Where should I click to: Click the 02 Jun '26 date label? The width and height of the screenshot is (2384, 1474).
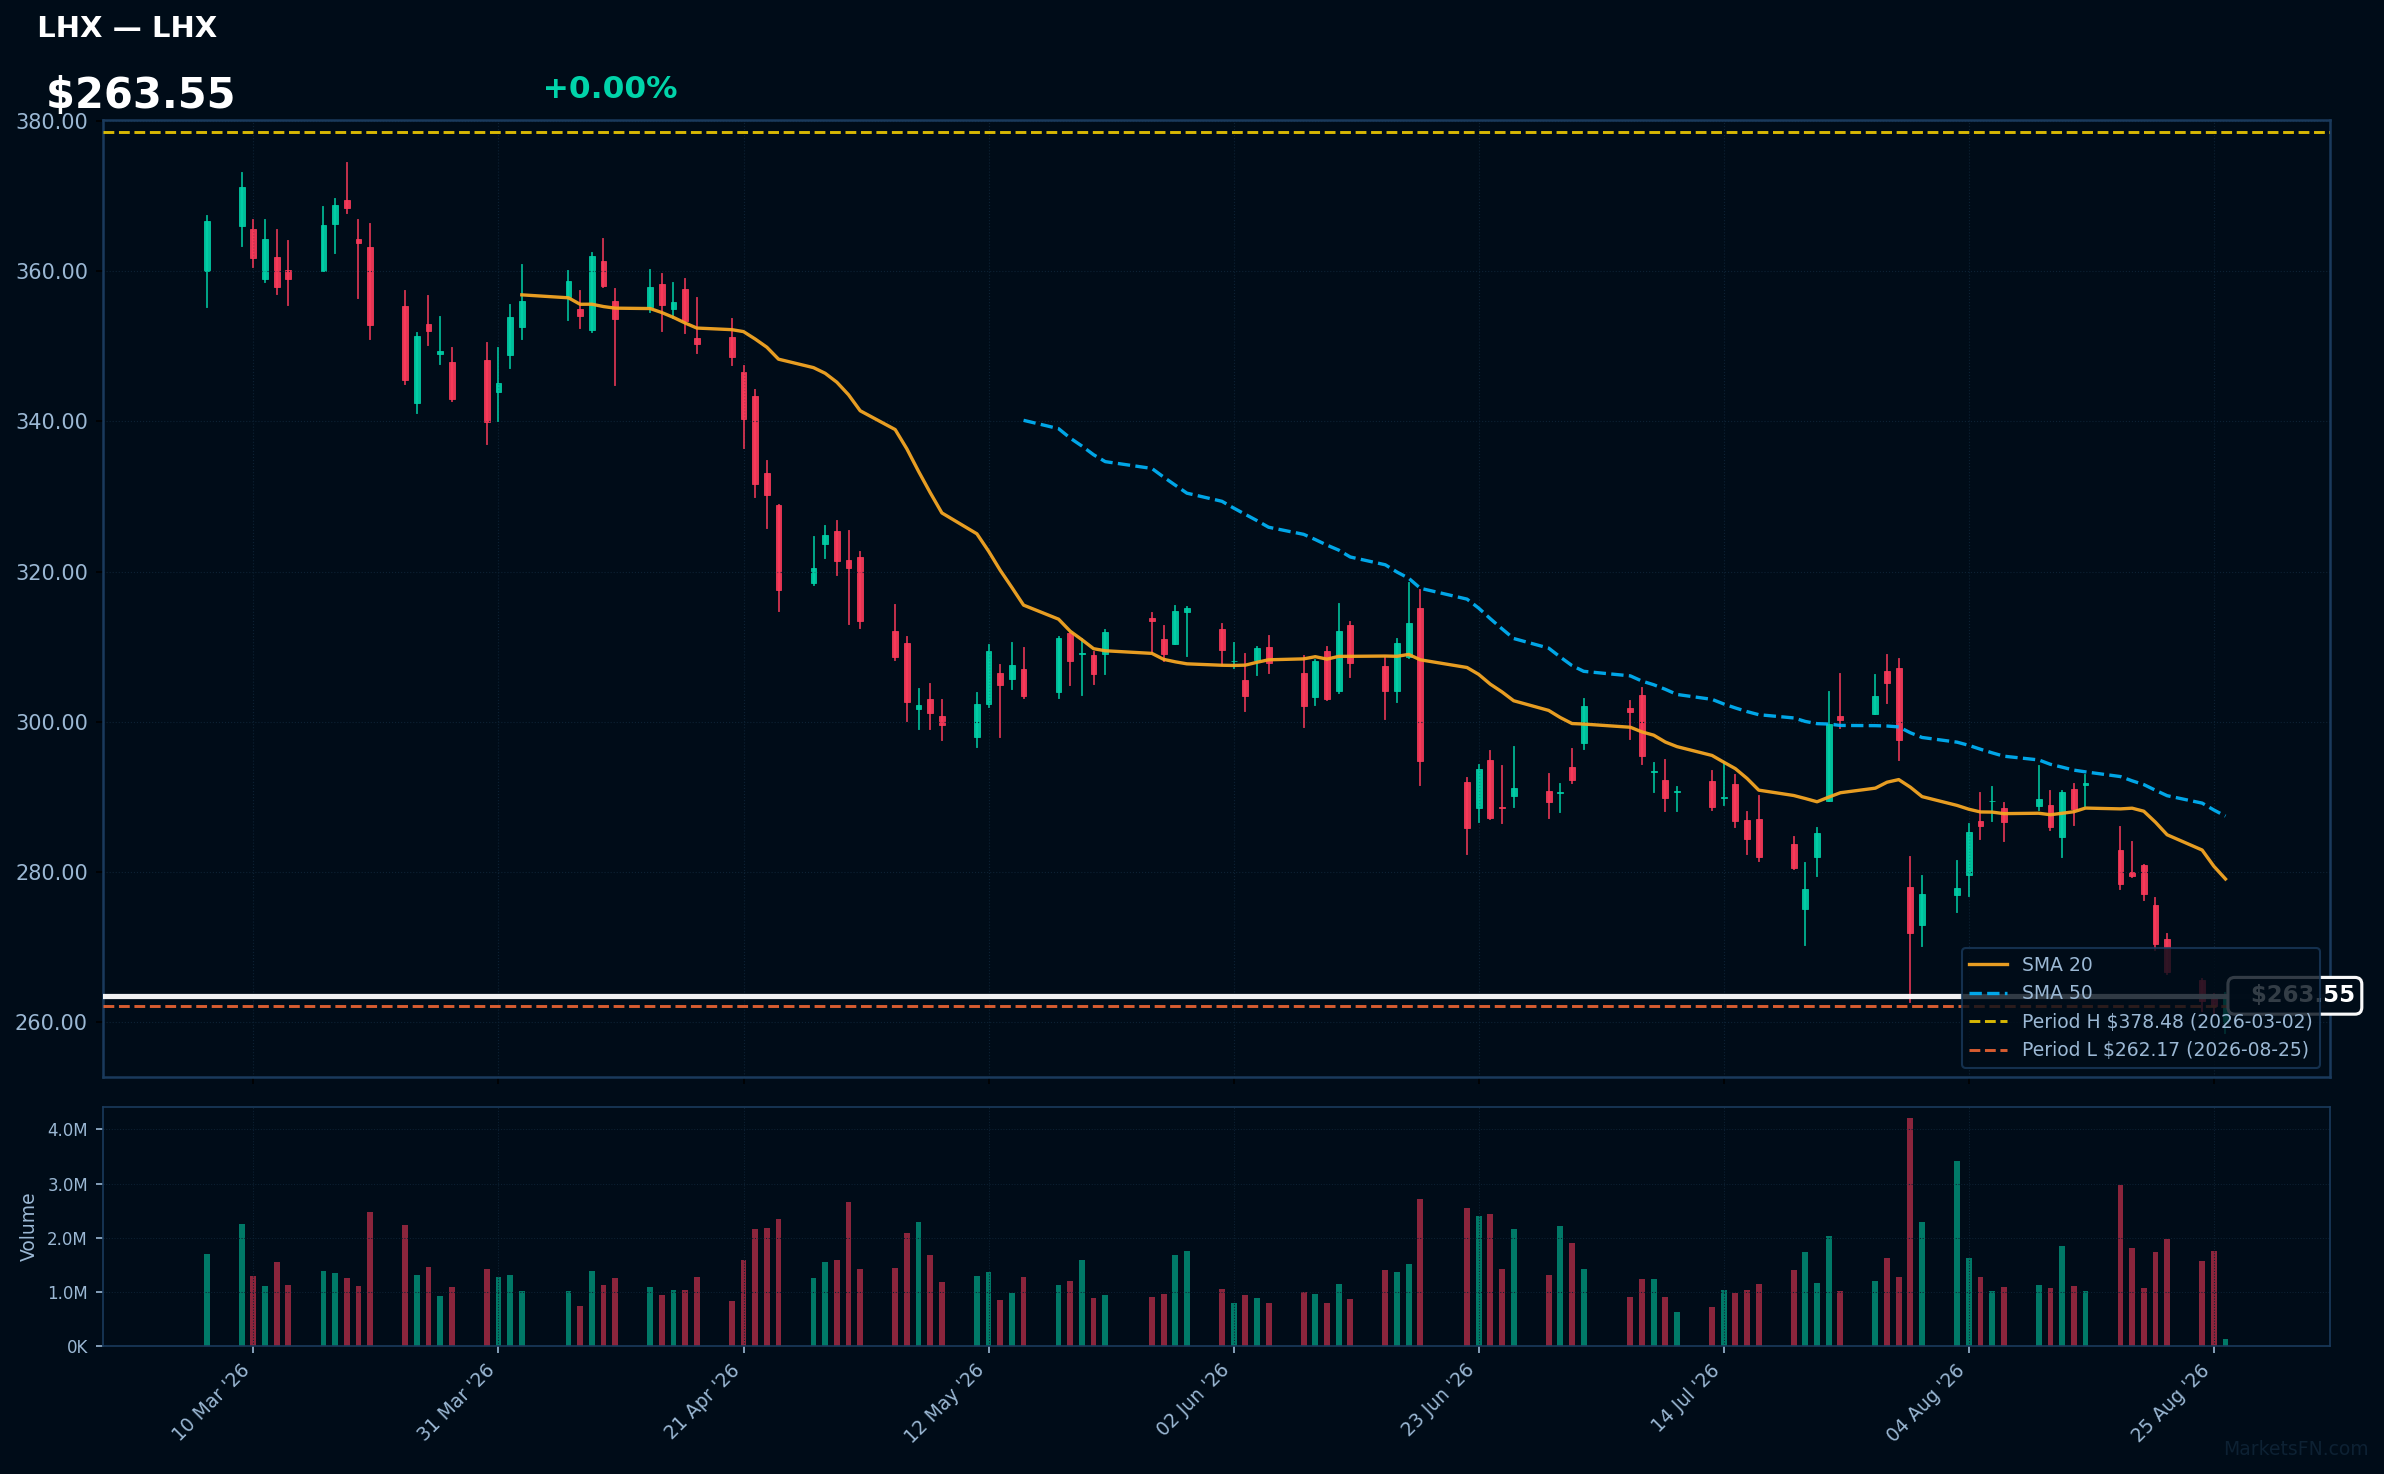coord(1191,1402)
